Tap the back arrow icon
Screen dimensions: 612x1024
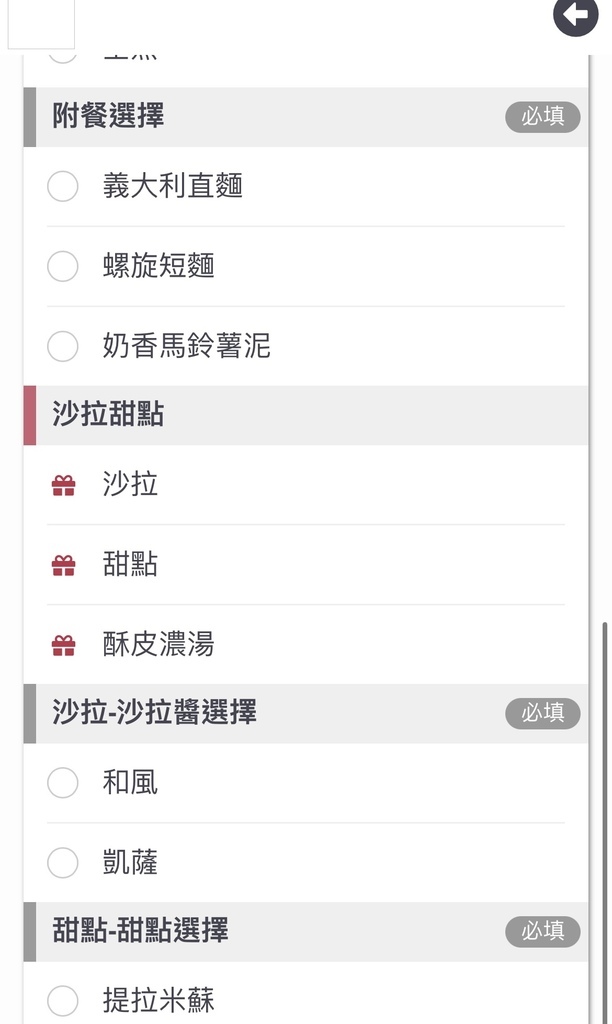(x=576, y=16)
